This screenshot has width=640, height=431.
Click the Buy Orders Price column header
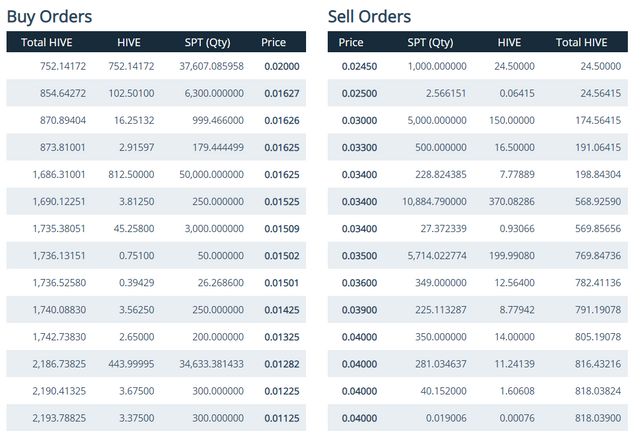pyautogui.click(x=273, y=42)
